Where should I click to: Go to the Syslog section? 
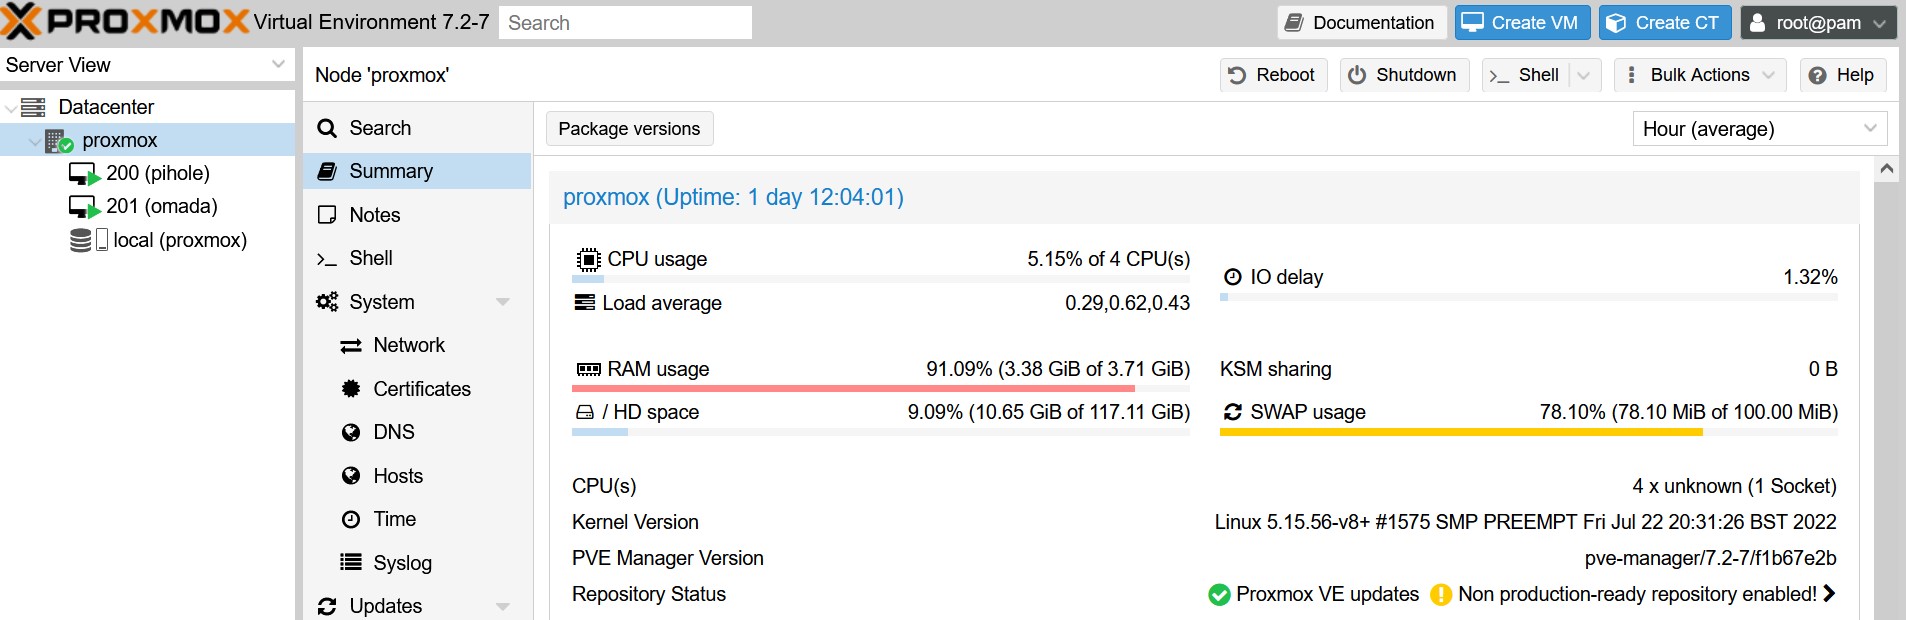(402, 563)
